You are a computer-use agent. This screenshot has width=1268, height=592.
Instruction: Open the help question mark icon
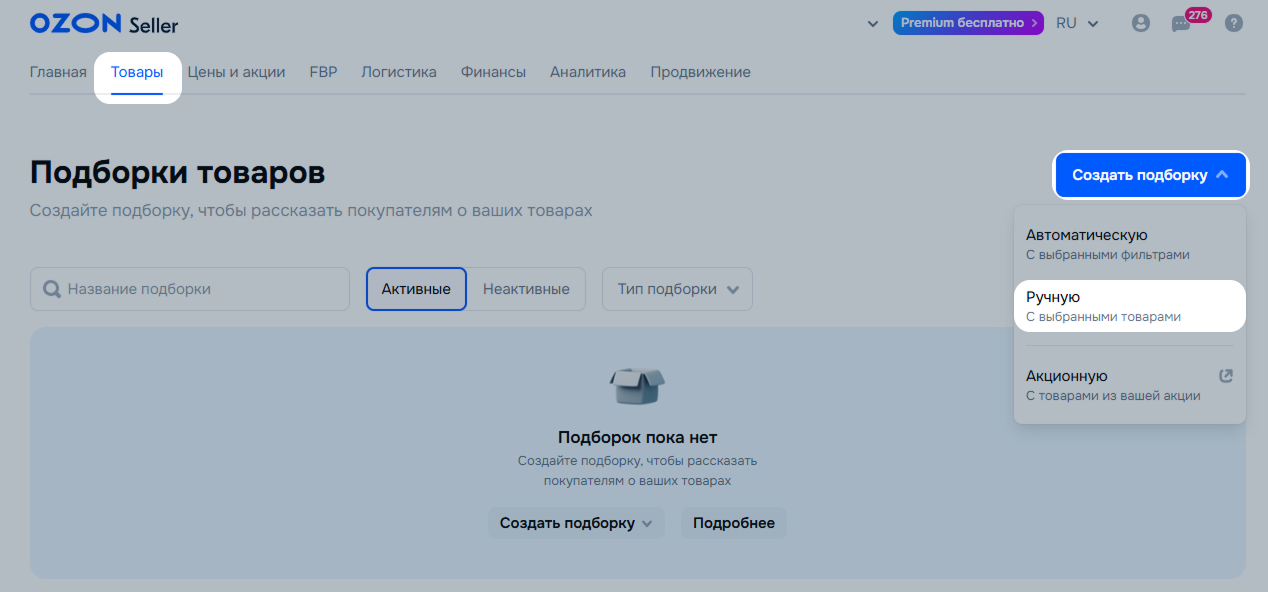(1234, 23)
